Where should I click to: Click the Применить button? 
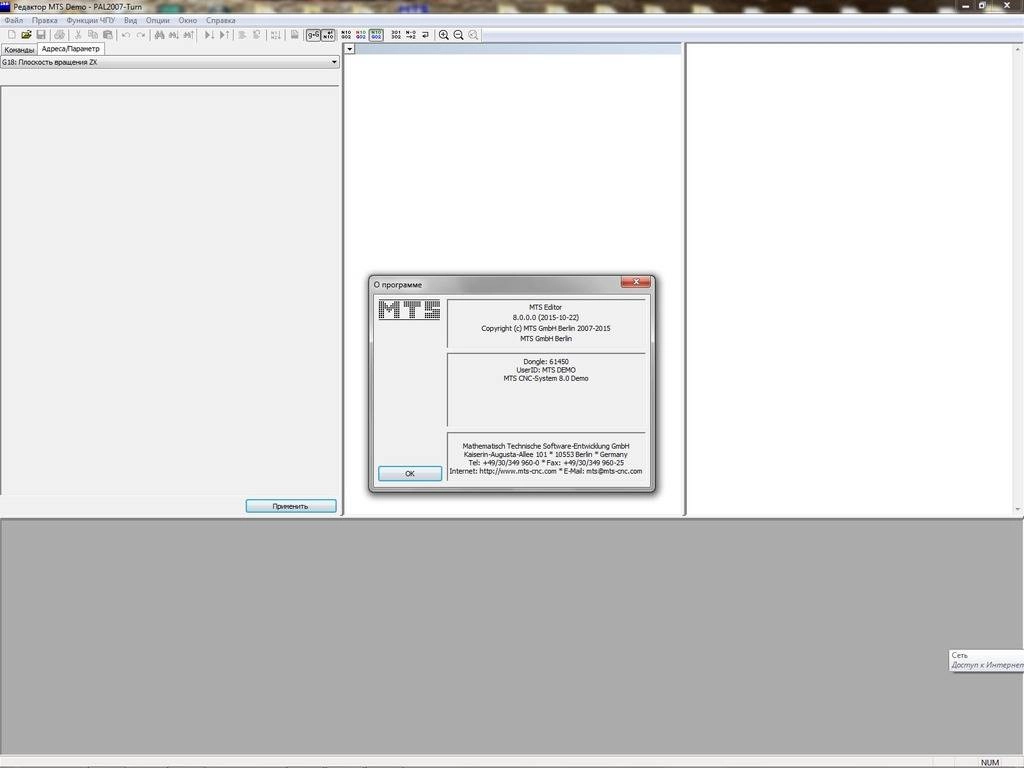click(x=291, y=506)
